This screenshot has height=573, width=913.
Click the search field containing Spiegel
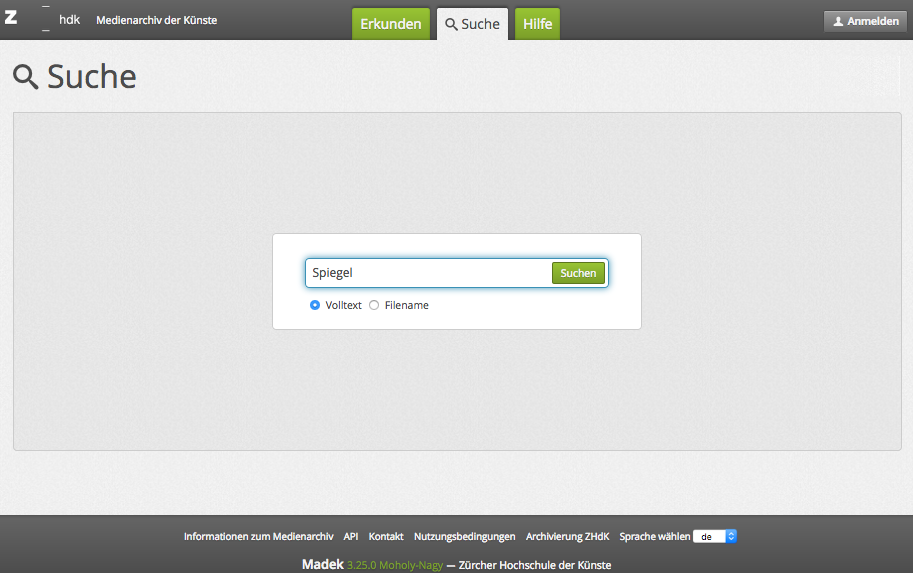coord(428,273)
